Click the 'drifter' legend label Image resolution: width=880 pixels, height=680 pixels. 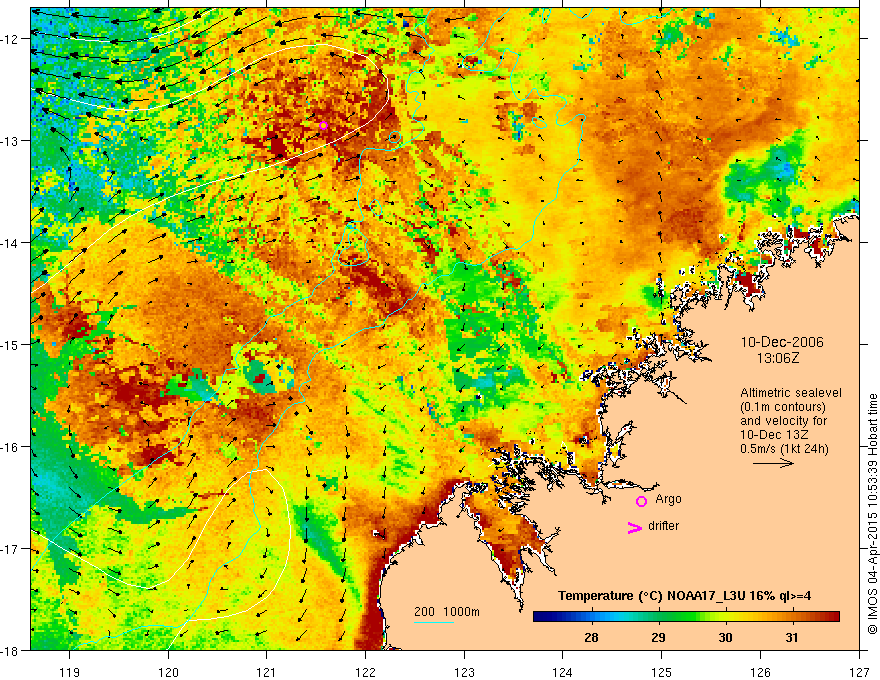click(663, 526)
